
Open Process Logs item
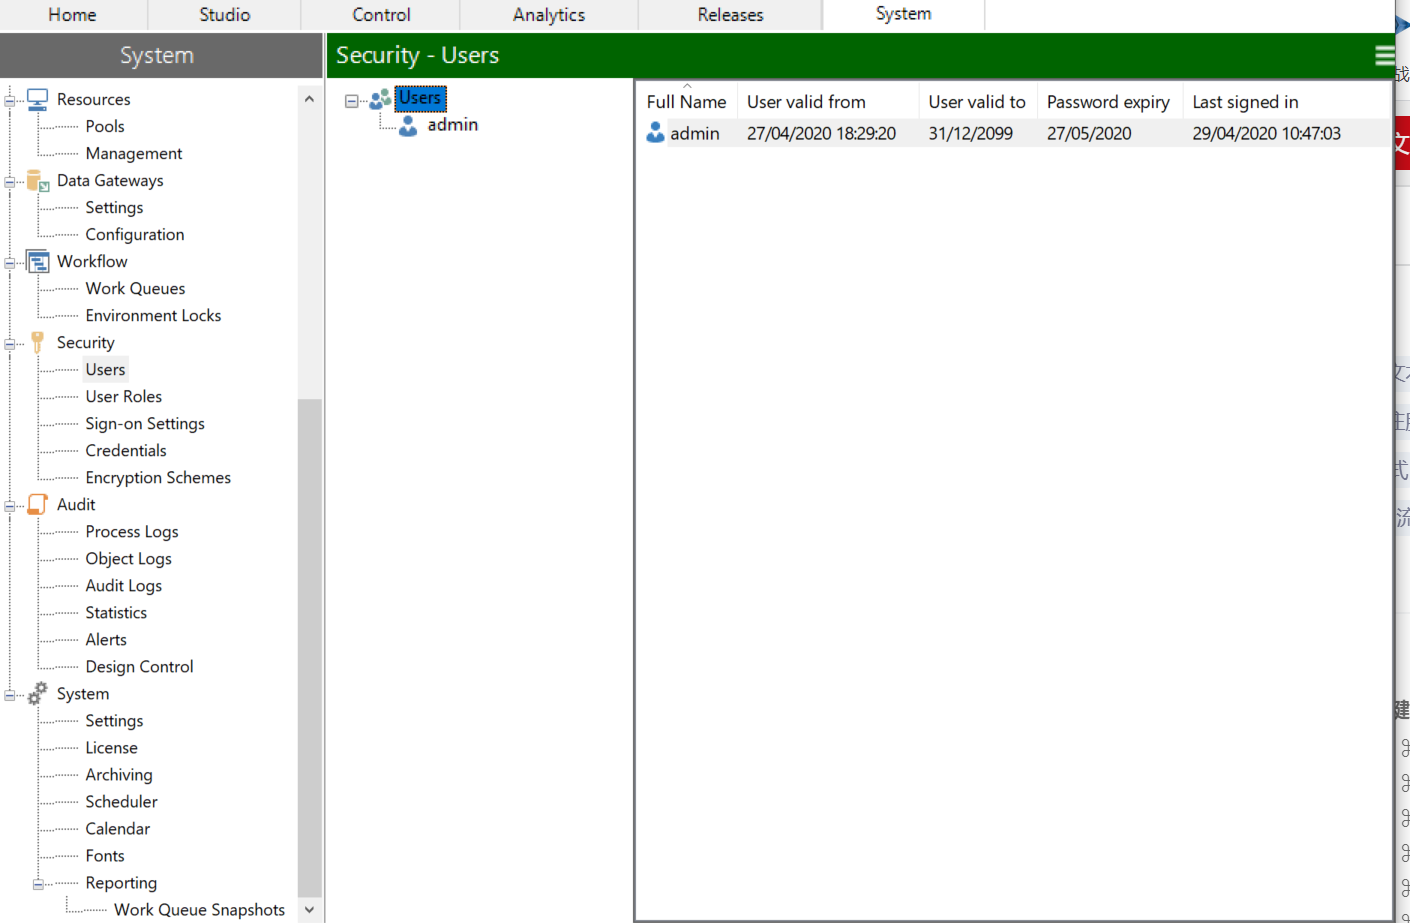coord(132,531)
